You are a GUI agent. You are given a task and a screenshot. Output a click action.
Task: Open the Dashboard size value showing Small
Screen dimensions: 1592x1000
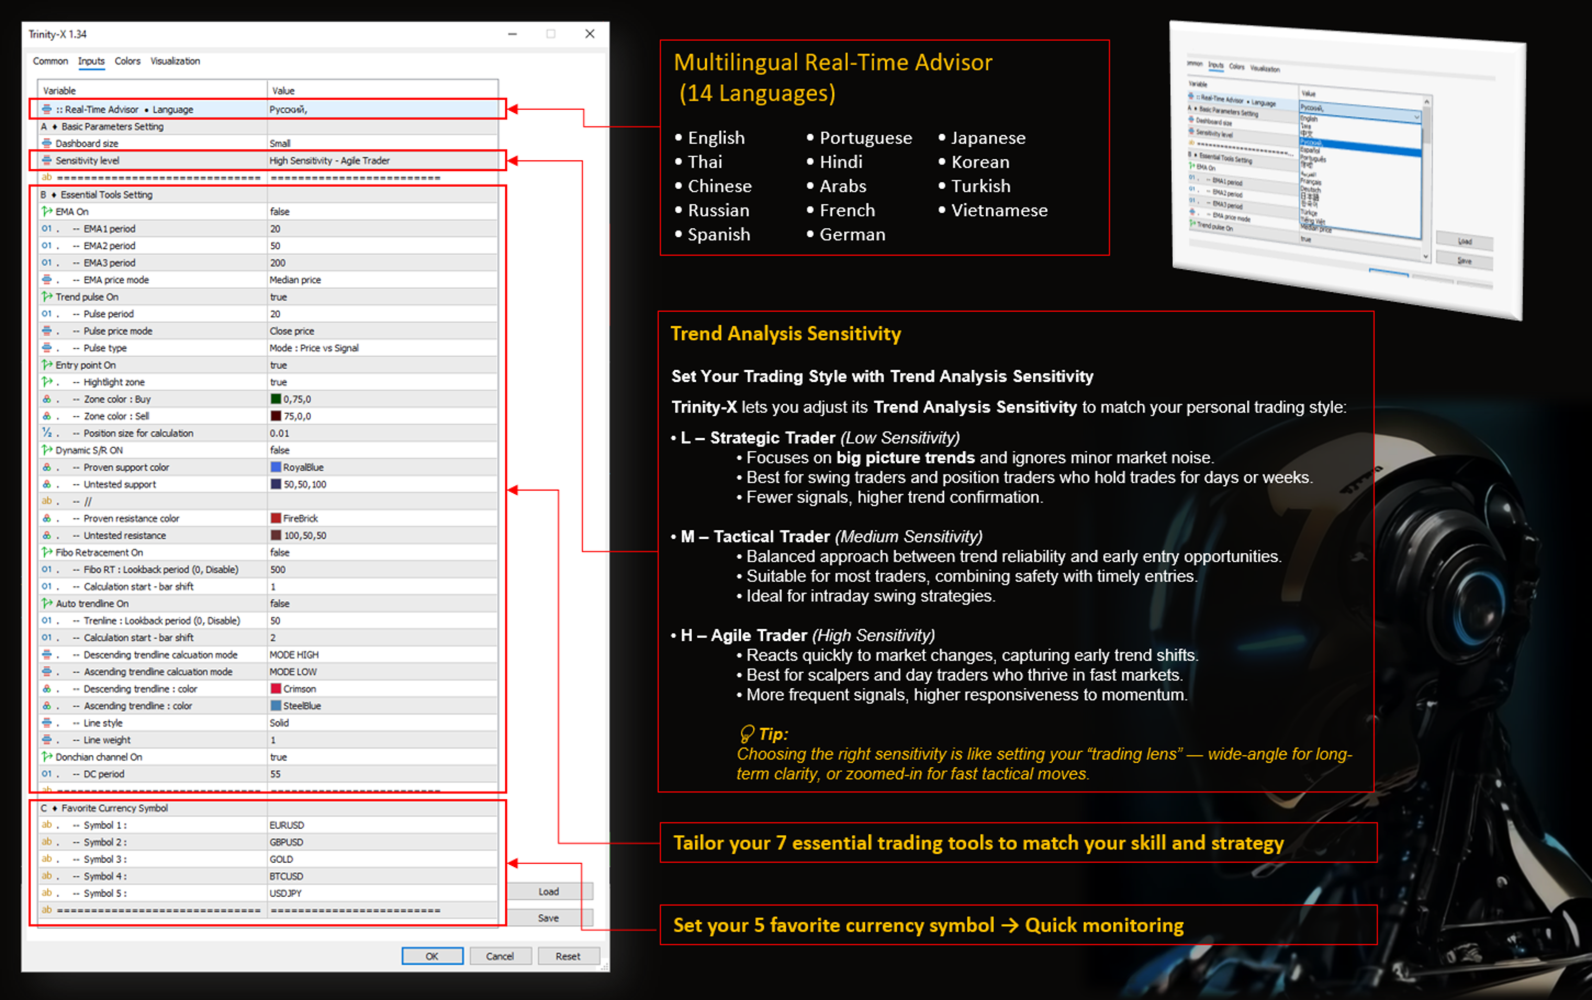click(382, 143)
